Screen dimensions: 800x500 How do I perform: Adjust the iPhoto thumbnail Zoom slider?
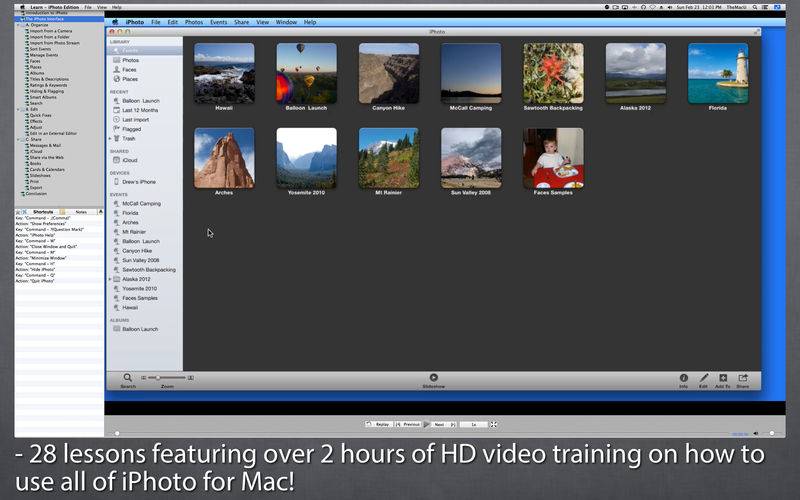[167, 378]
